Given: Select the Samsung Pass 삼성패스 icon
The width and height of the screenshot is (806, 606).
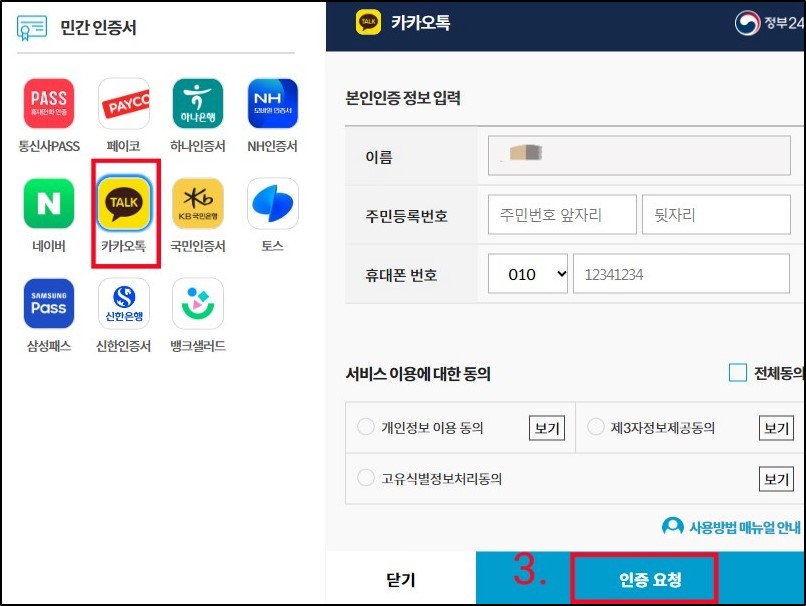Looking at the screenshot, I should 49,303.
